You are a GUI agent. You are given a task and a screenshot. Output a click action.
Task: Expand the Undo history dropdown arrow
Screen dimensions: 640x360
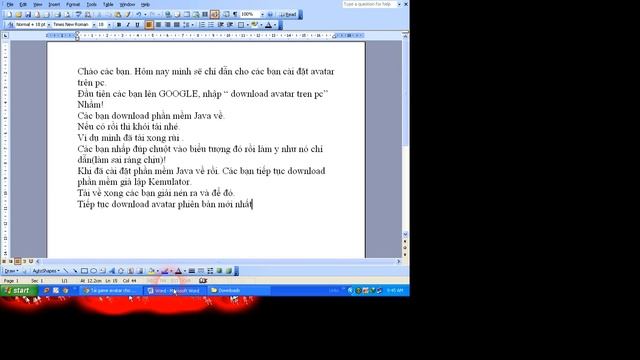(145, 14)
